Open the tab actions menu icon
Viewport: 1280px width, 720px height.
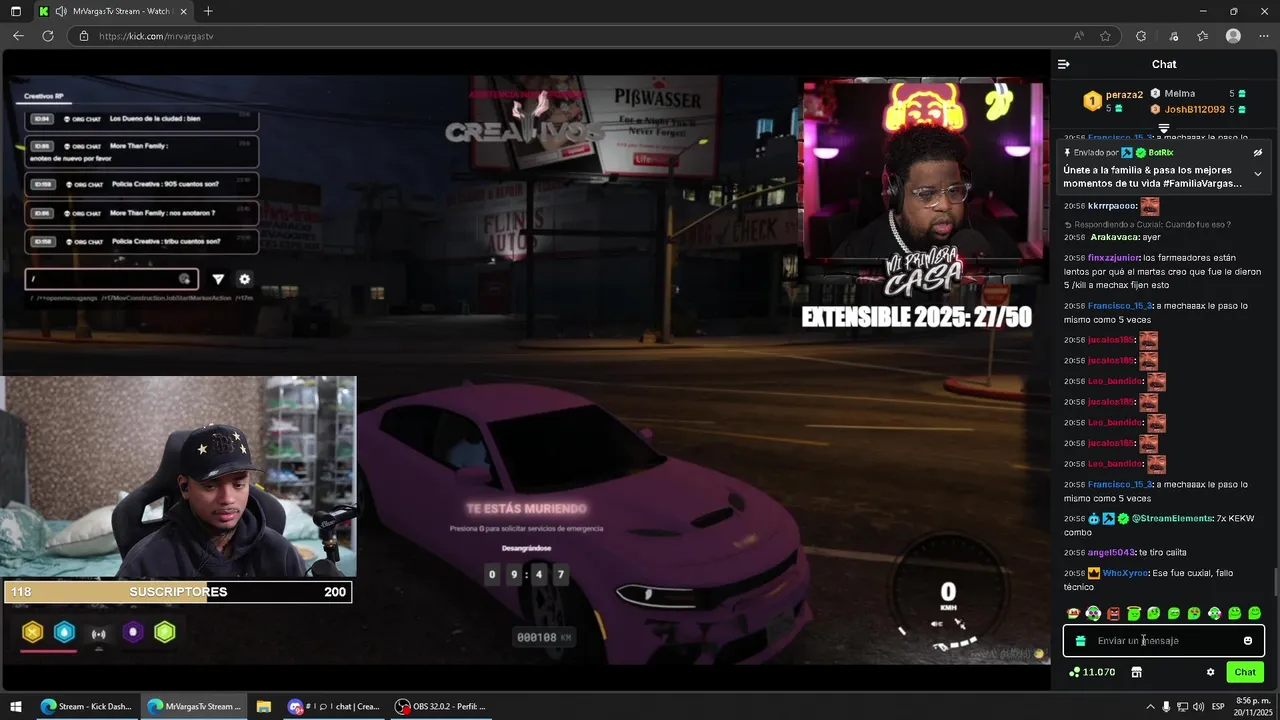click(x=16, y=11)
